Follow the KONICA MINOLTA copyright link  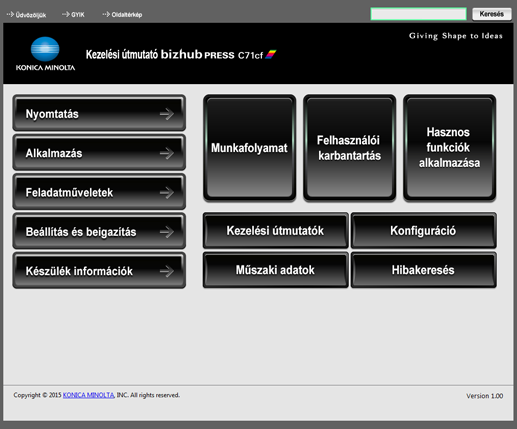pos(88,395)
